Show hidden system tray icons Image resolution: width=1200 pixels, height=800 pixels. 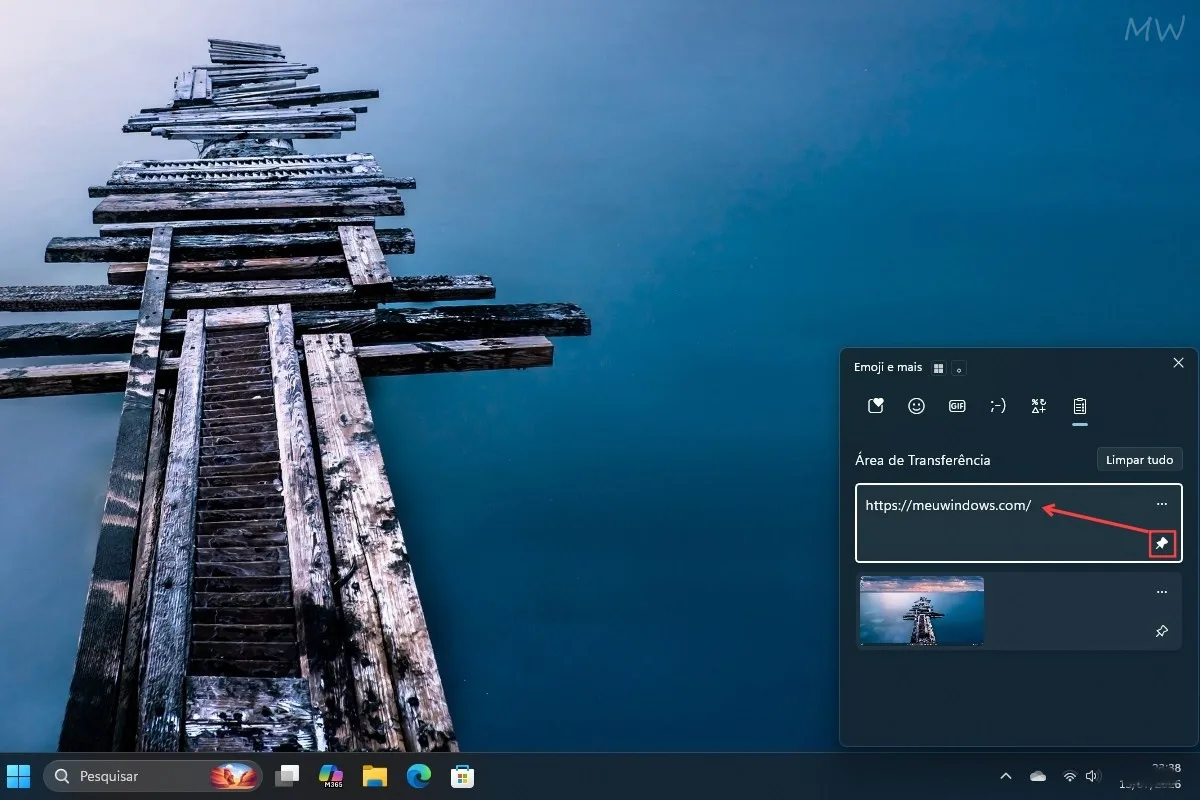tap(1006, 776)
